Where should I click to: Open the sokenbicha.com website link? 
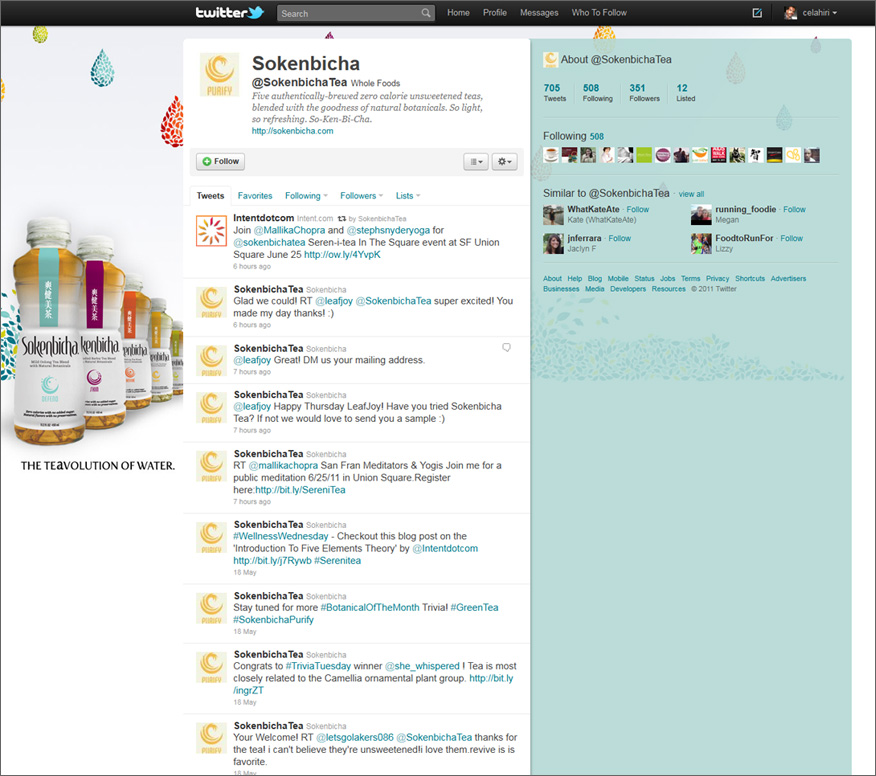[292, 131]
